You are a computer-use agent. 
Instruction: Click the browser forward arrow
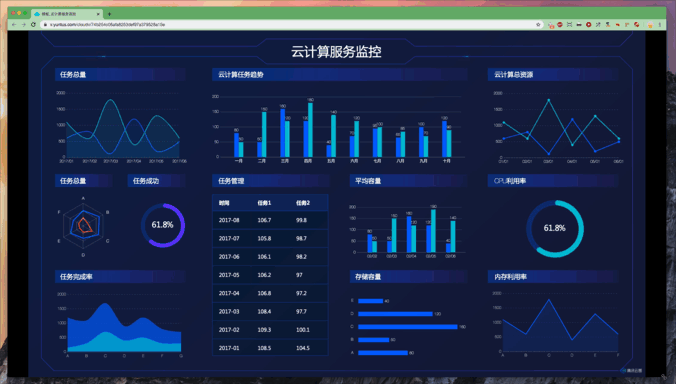tap(24, 25)
